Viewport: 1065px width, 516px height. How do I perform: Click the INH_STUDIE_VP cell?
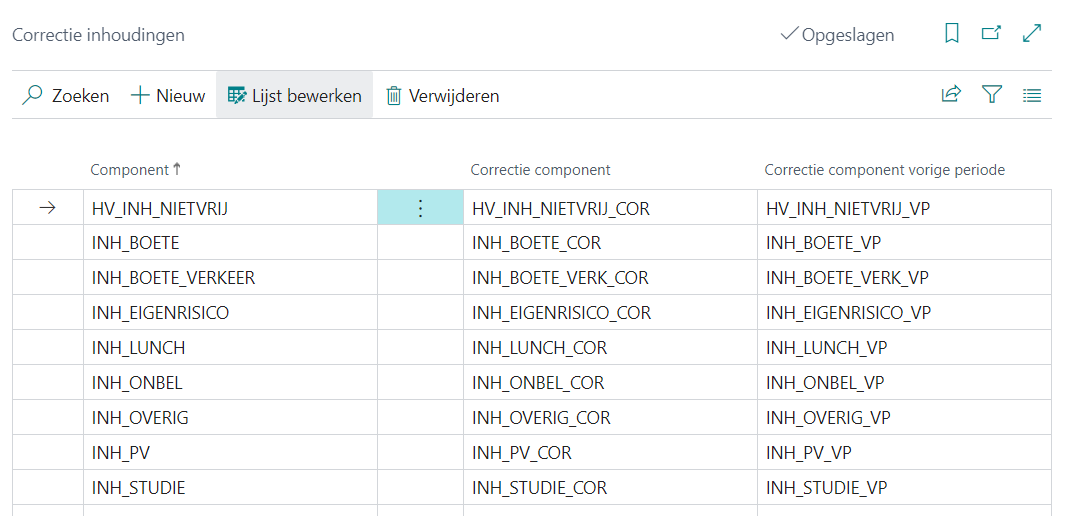[826, 488]
